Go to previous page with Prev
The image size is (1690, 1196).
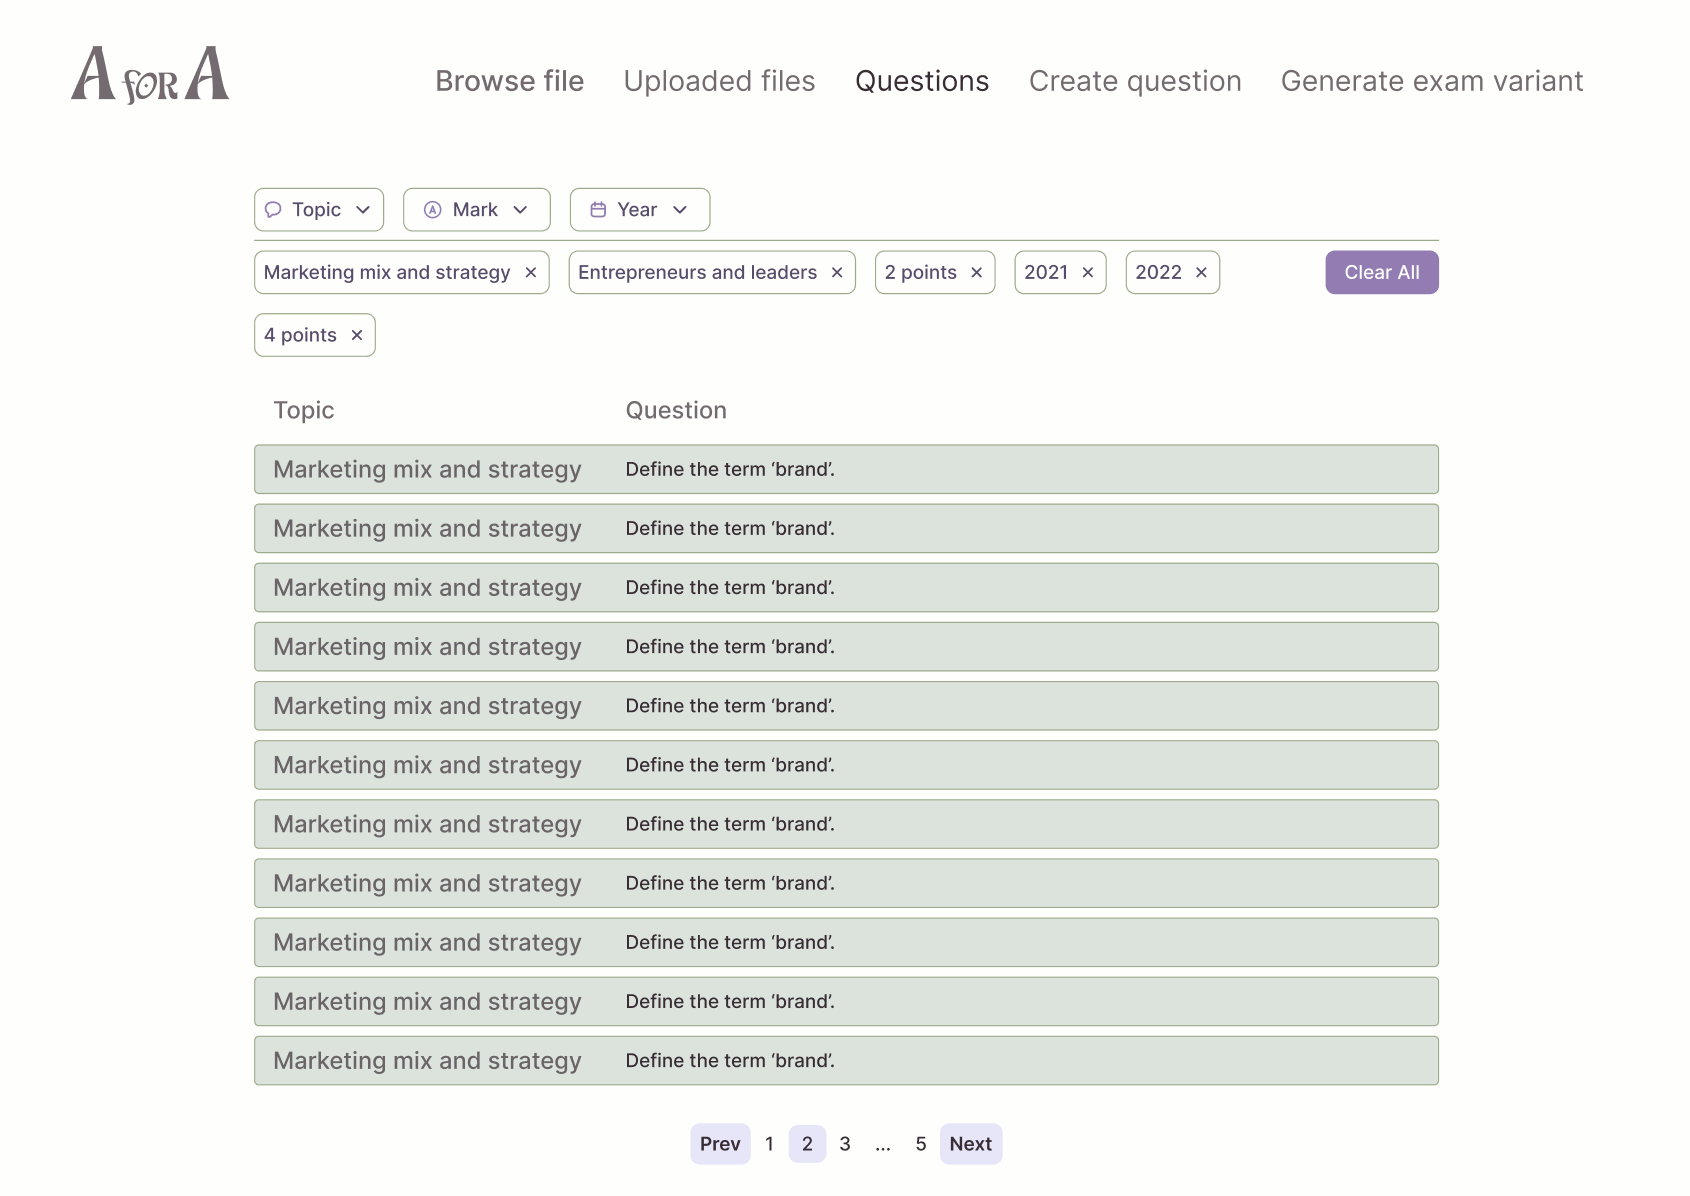click(x=720, y=1144)
